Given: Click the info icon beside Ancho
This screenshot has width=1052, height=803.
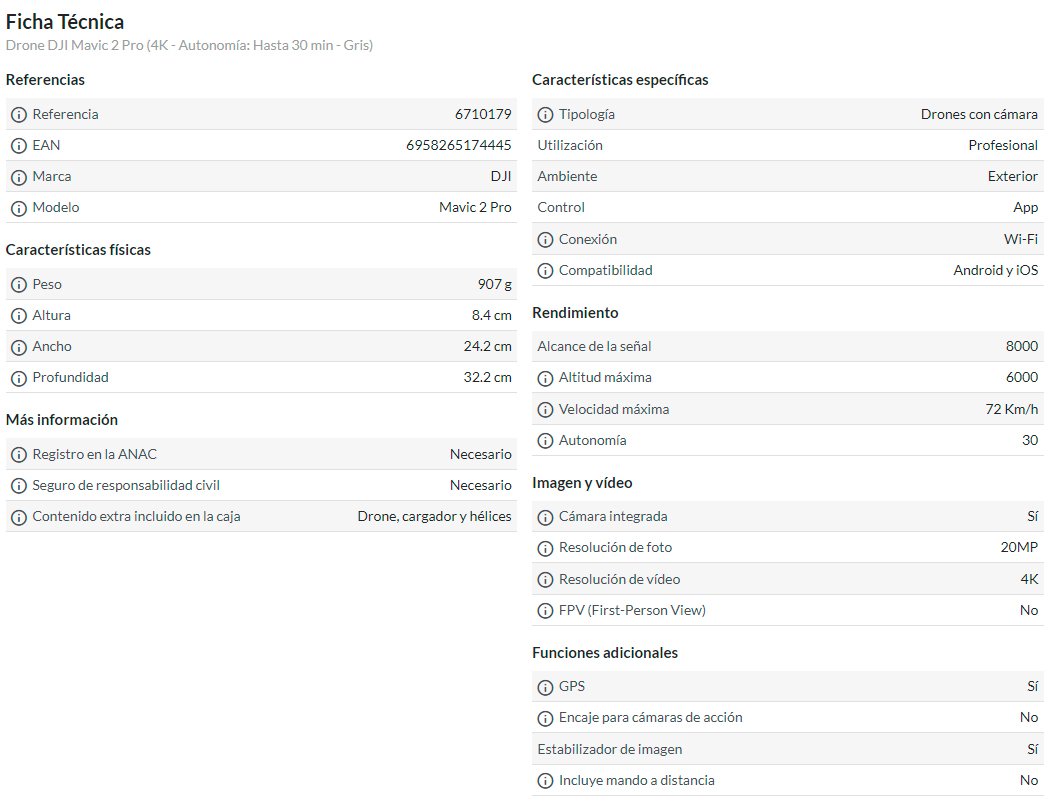Looking at the screenshot, I should coord(19,347).
